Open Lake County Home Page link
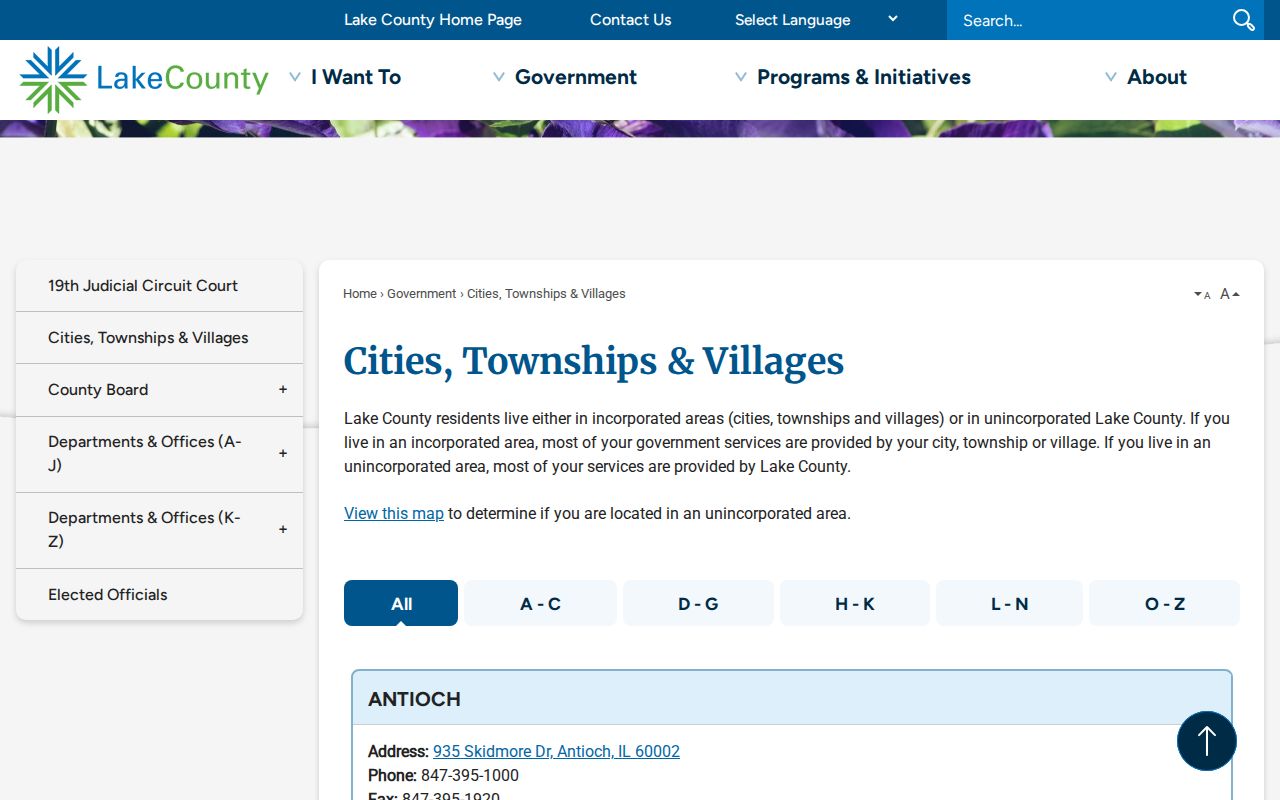Screen dimensions: 1280x800 (x=433, y=20)
